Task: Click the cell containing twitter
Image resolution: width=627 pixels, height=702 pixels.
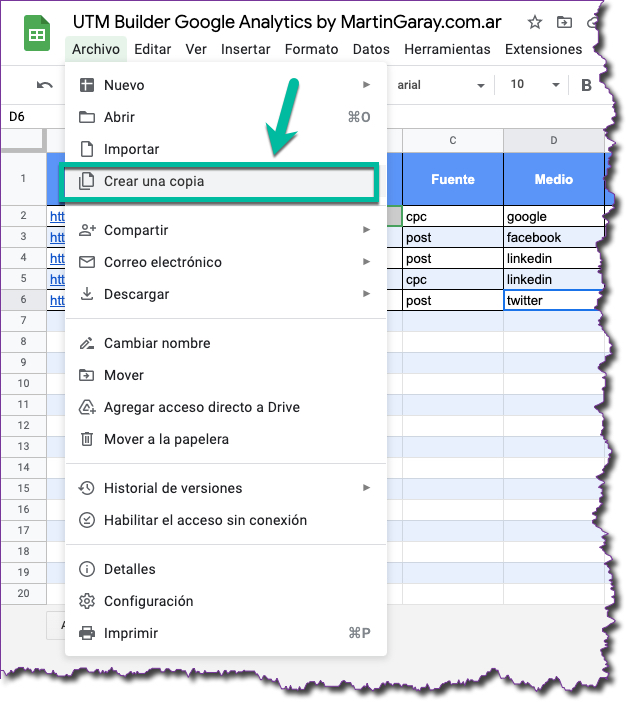Action: [554, 300]
